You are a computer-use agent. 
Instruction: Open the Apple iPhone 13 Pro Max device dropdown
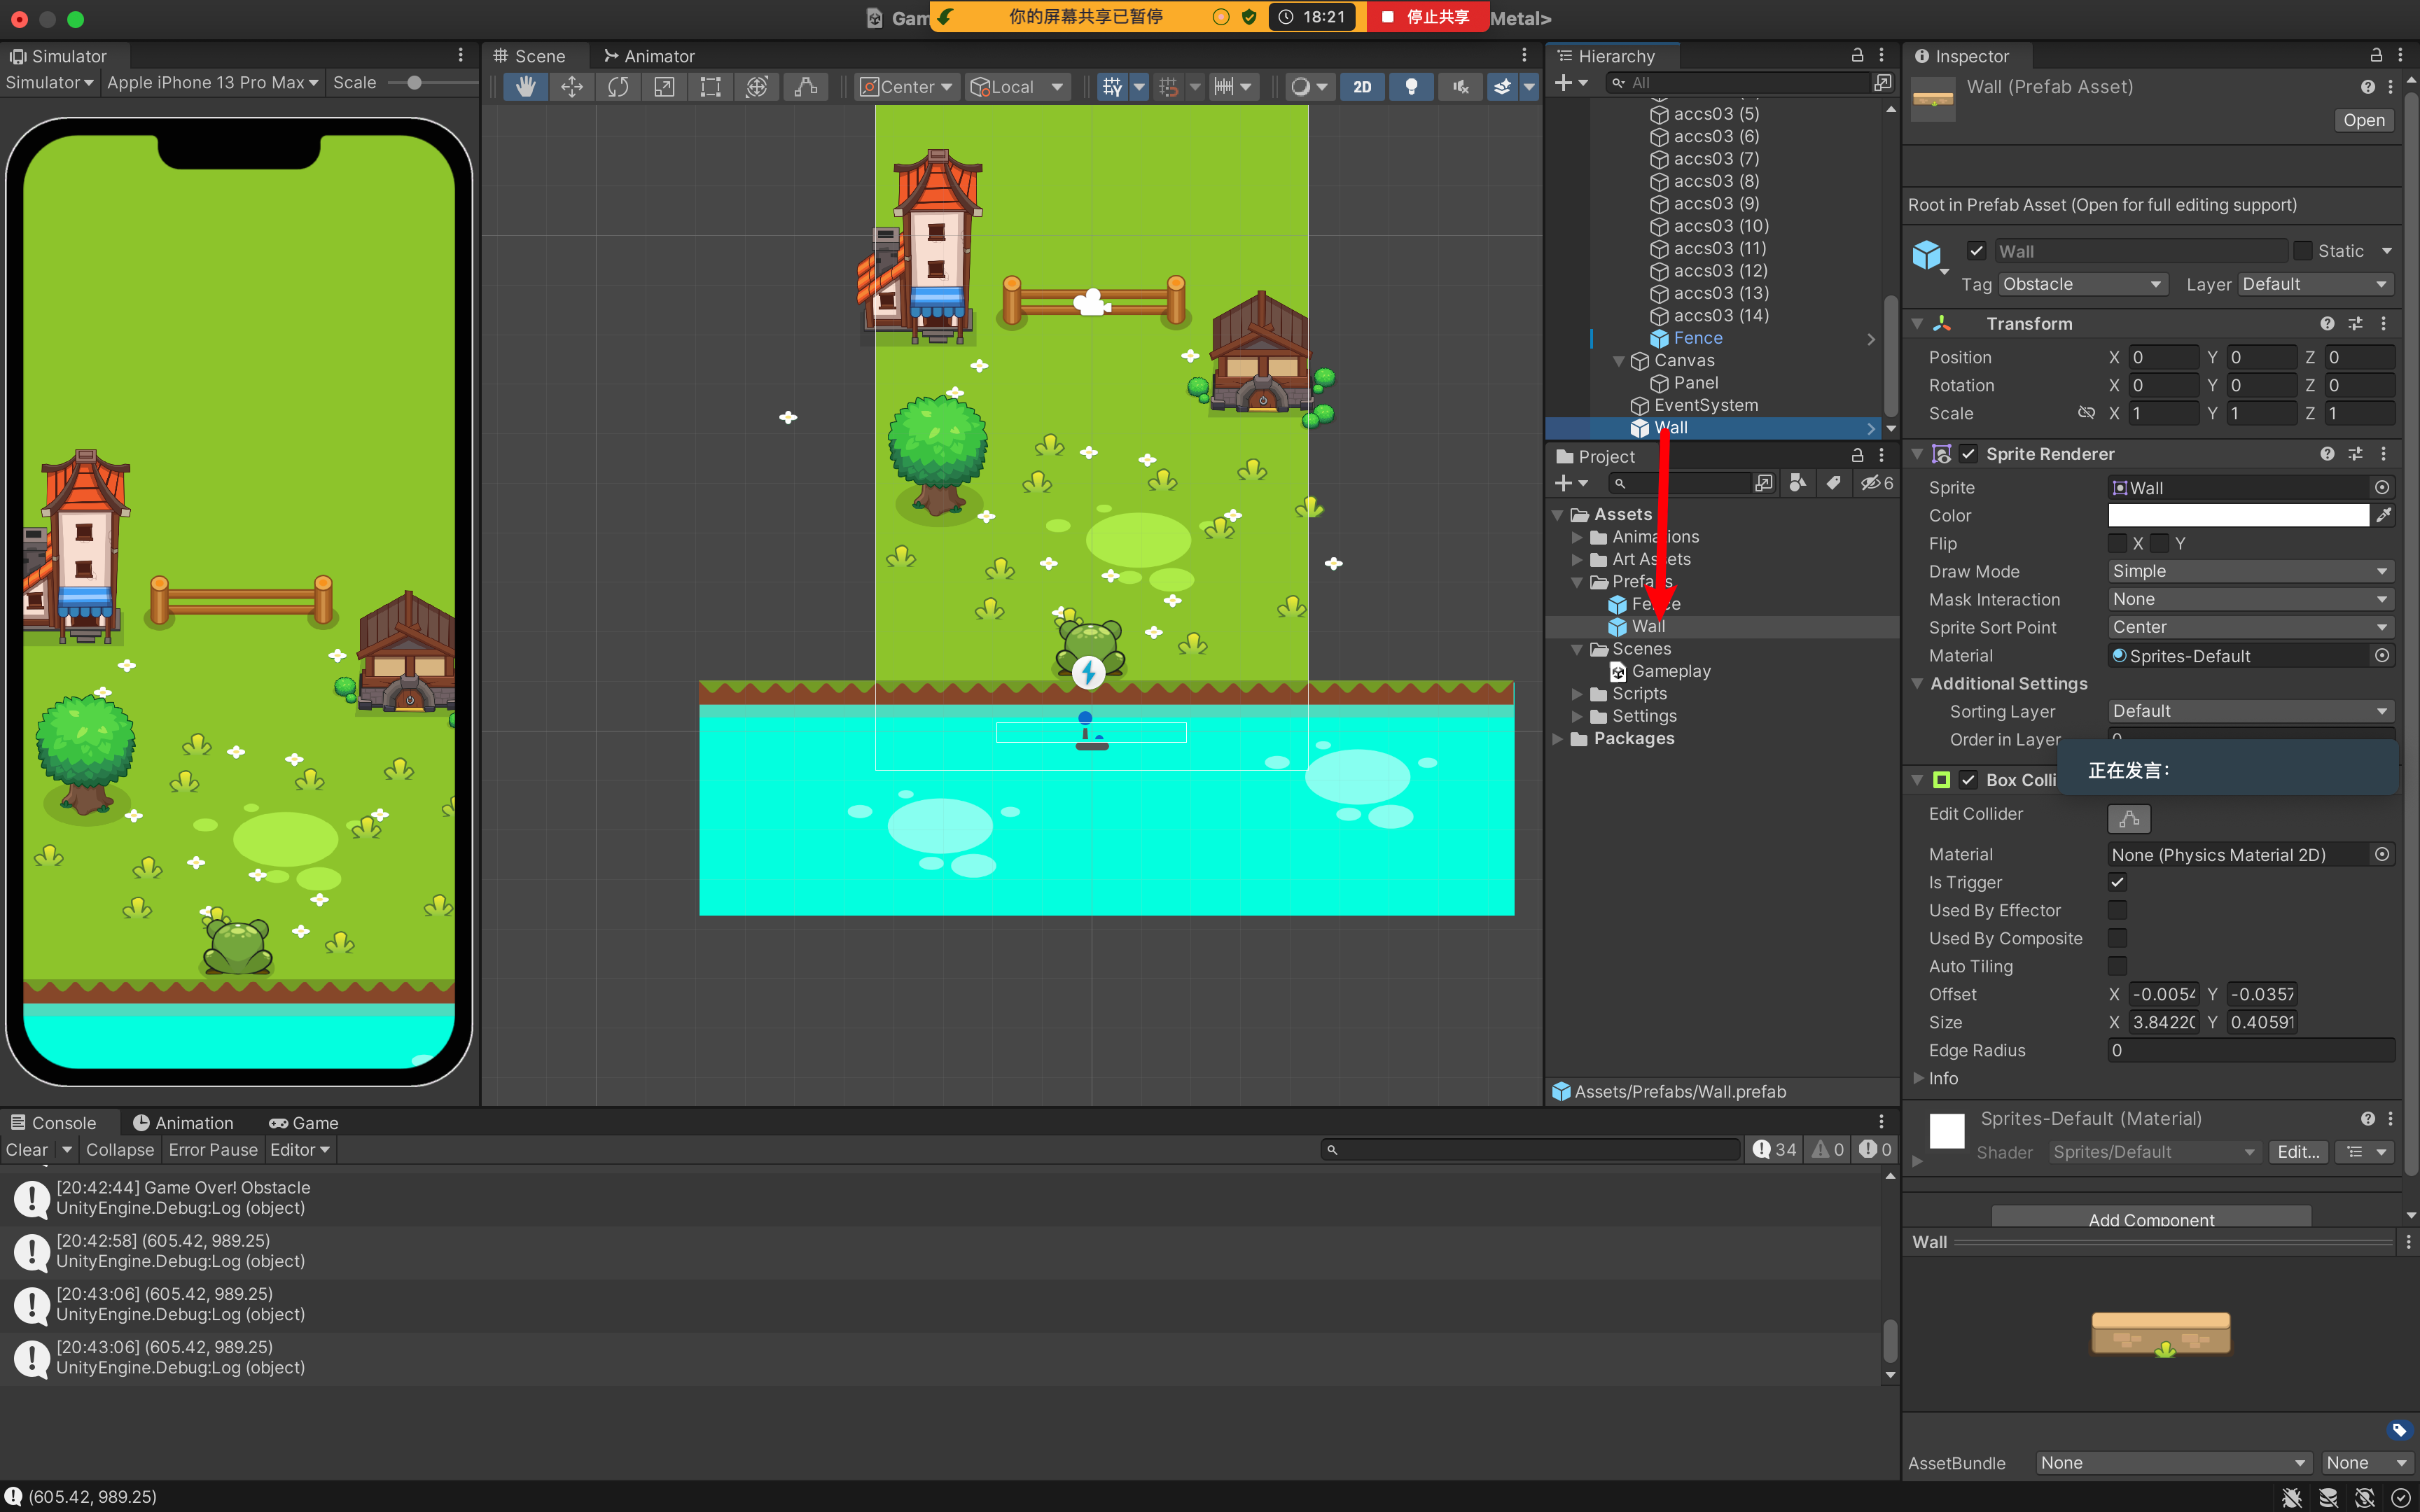click(x=213, y=83)
